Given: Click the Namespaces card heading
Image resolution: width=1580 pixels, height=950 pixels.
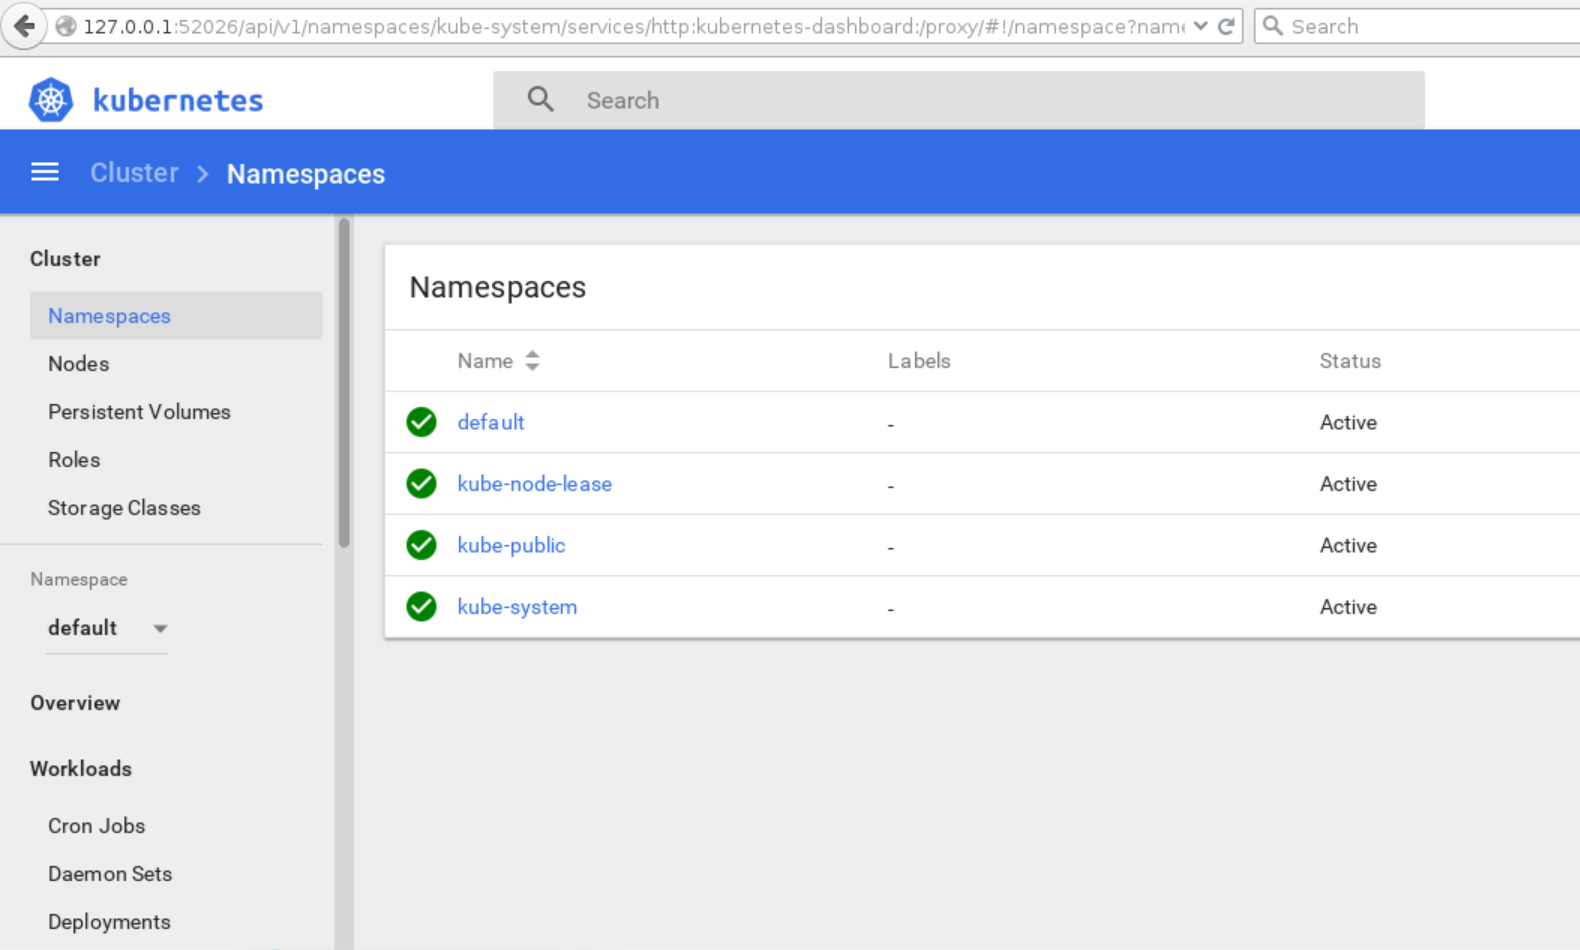Looking at the screenshot, I should (498, 288).
